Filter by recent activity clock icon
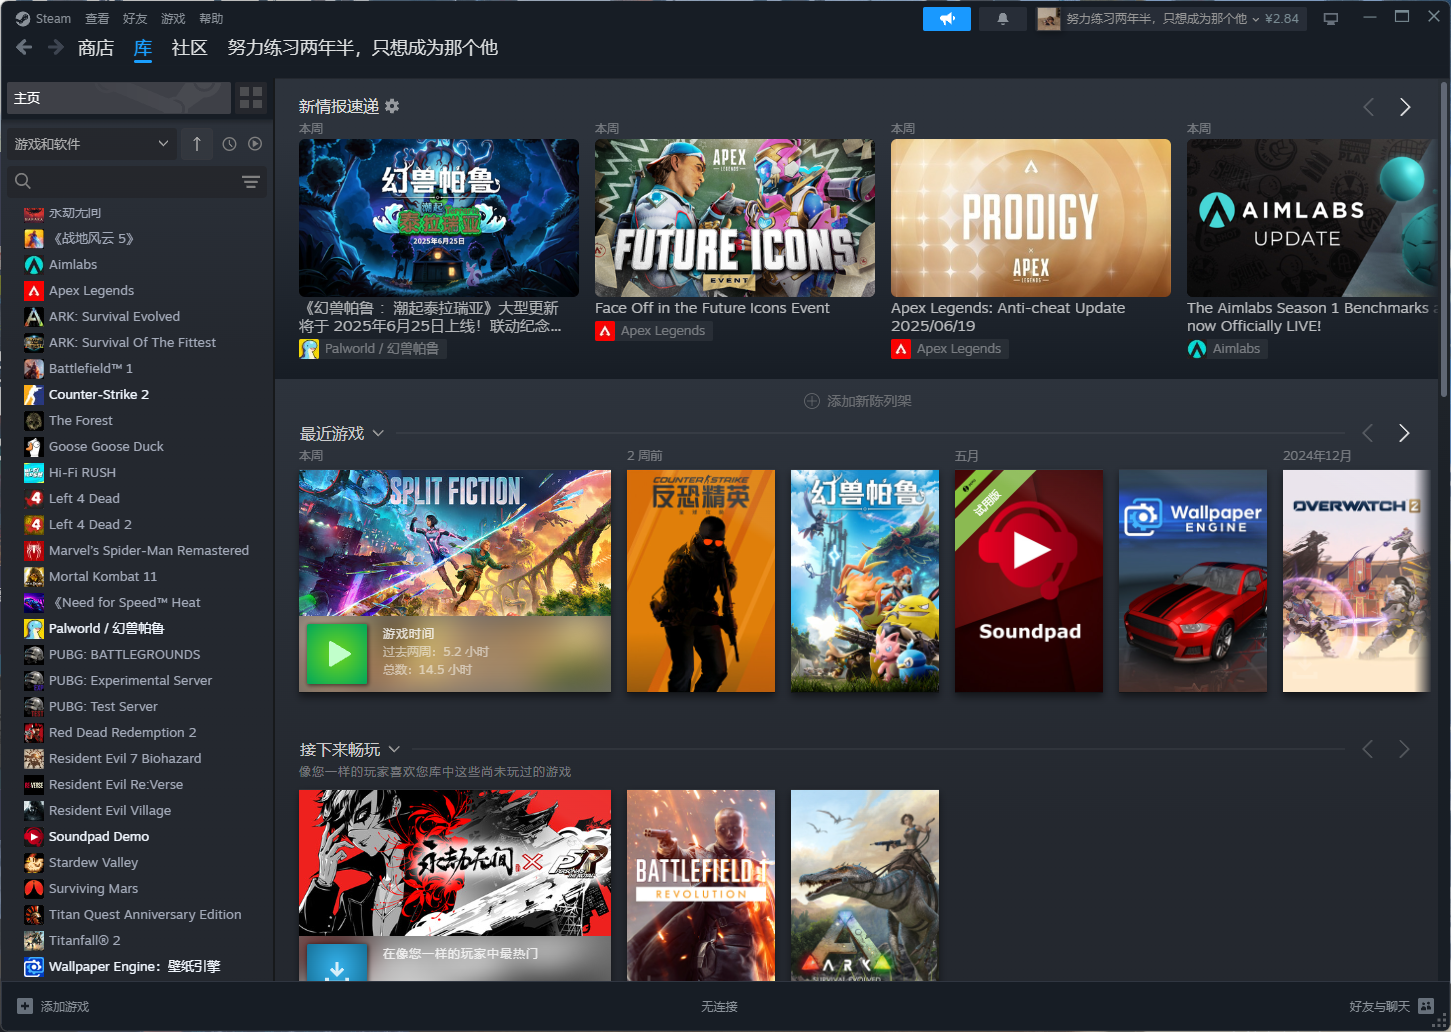This screenshot has height=1032, width=1451. (x=229, y=144)
